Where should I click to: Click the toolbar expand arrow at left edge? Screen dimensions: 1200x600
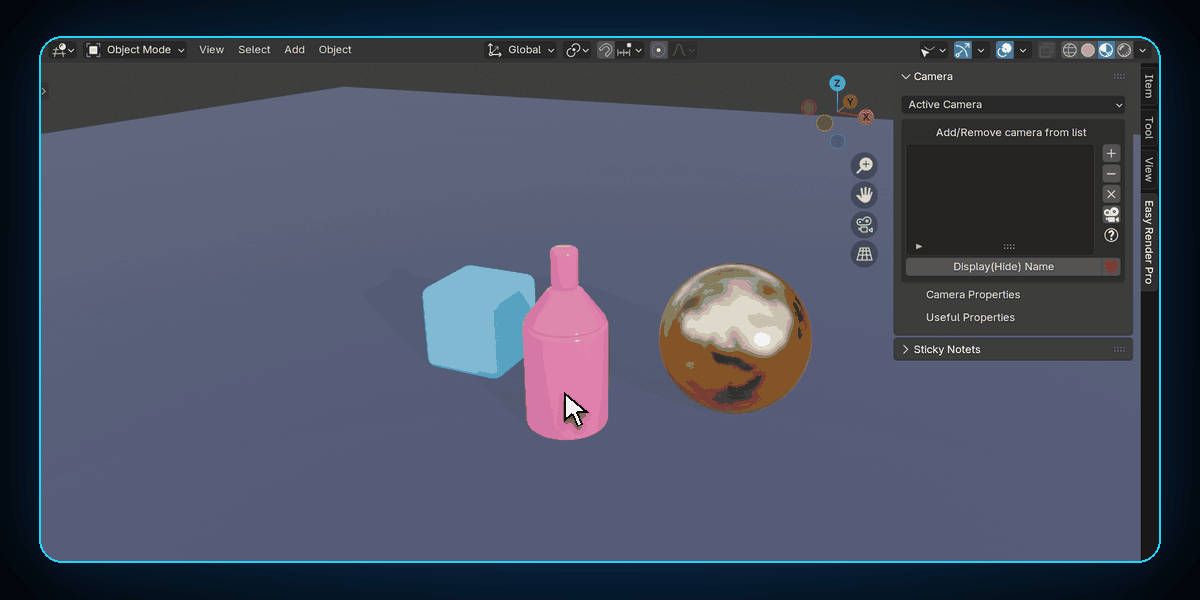tap(44, 91)
